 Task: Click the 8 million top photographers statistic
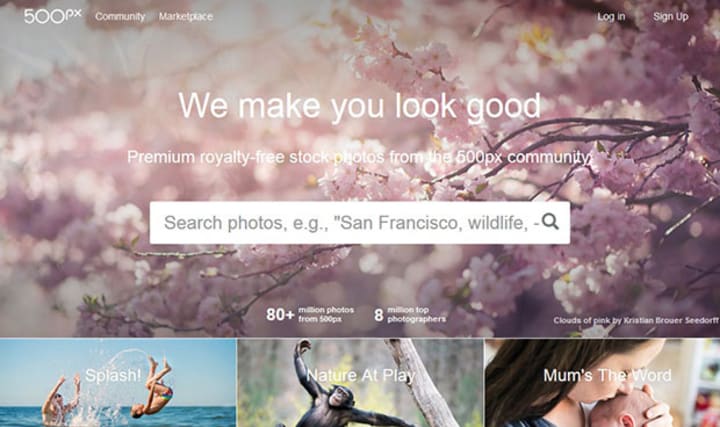(410, 315)
